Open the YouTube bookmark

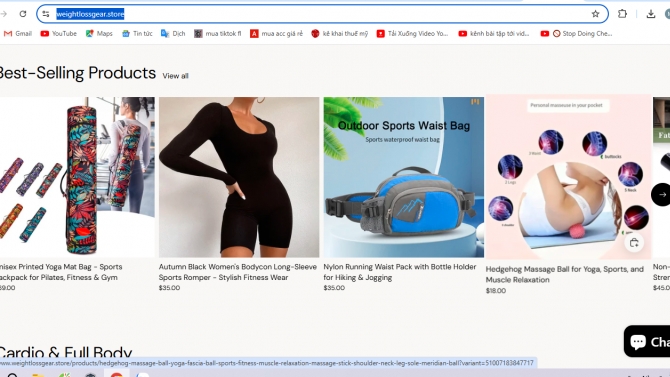pyautogui.click(x=59, y=33)
